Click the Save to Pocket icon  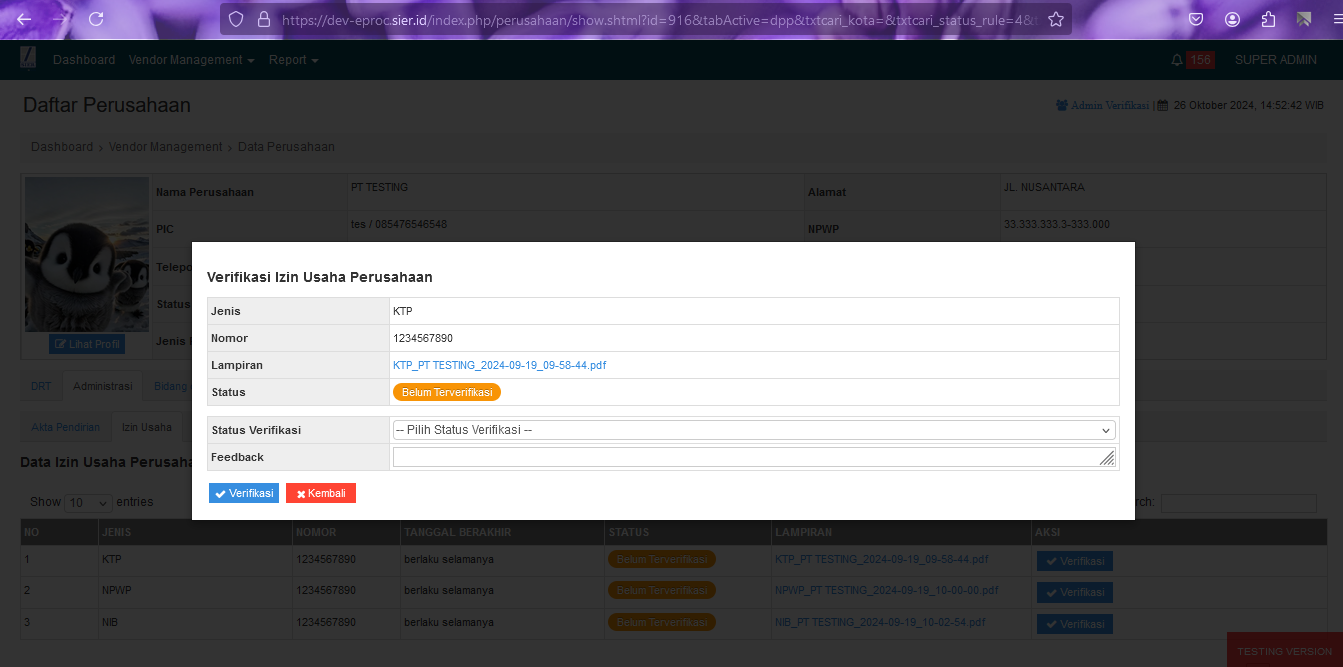click(1196, 19)
